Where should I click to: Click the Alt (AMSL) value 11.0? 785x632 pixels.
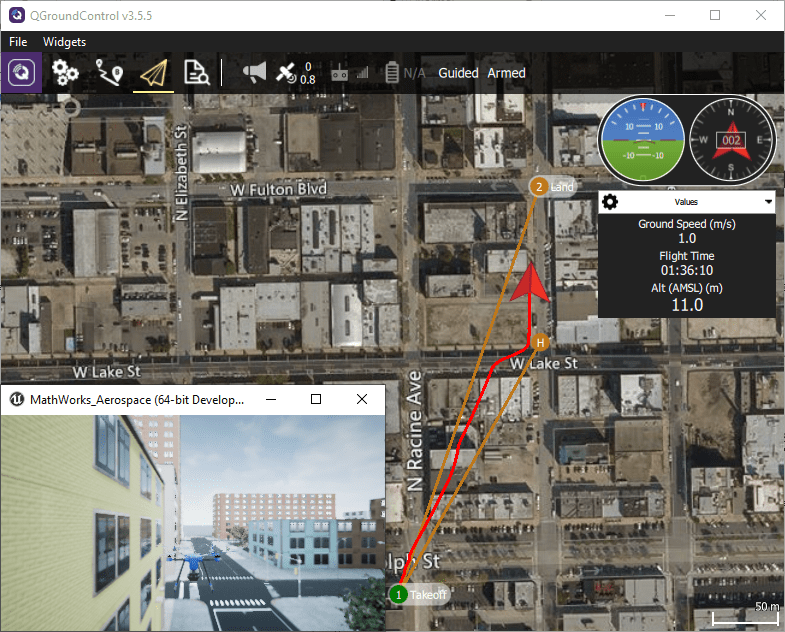(687, 304)
